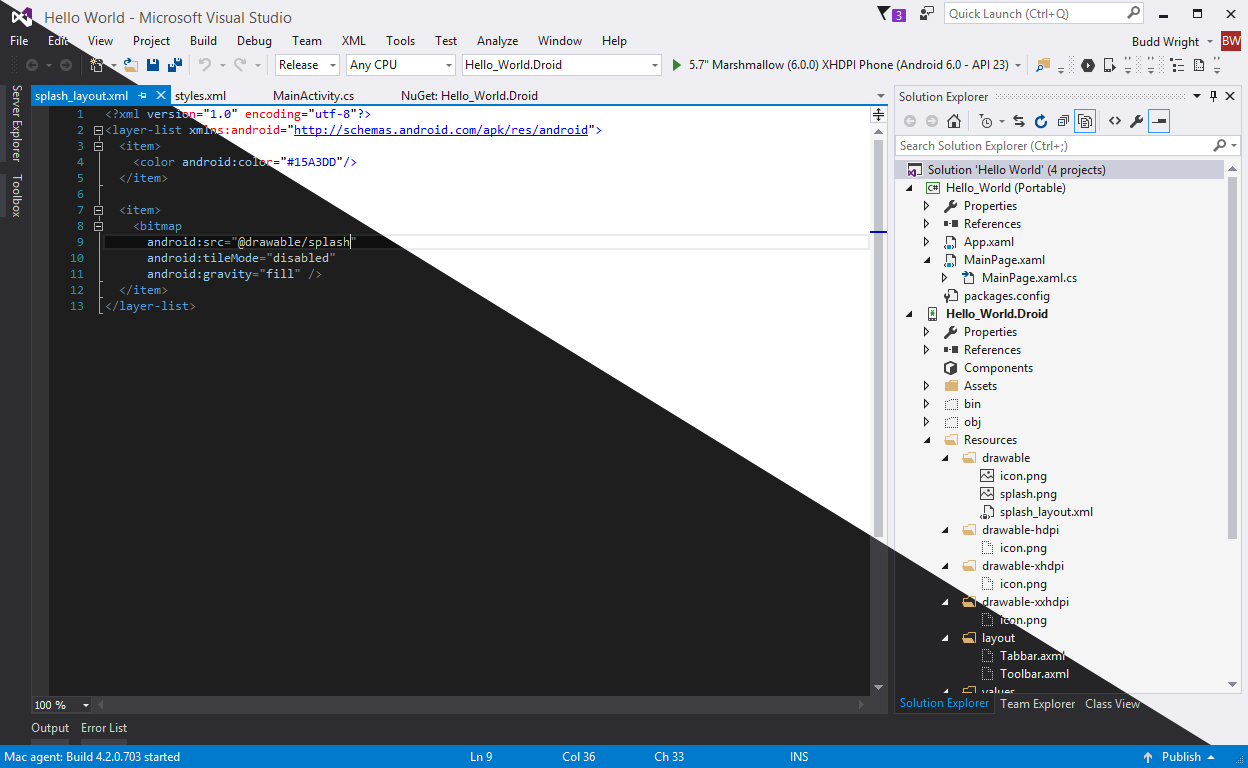
Task: Click the New Project toolbar icon
Action: click(97, 65)
